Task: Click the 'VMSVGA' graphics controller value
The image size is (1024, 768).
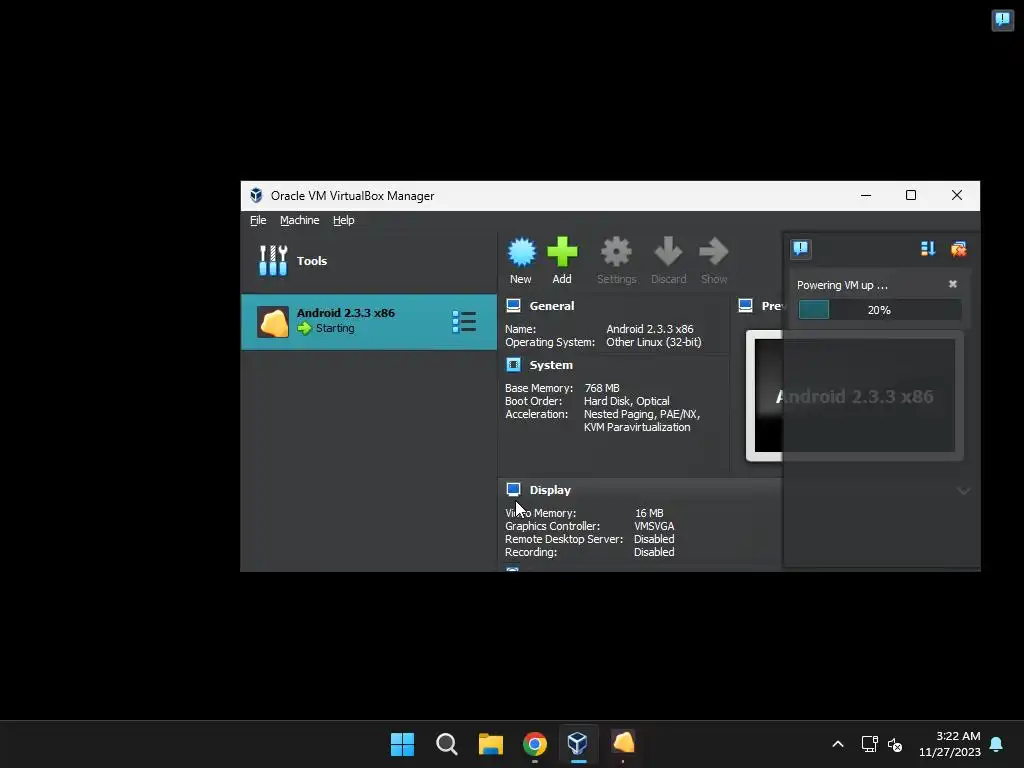Action: click(654, 526)
